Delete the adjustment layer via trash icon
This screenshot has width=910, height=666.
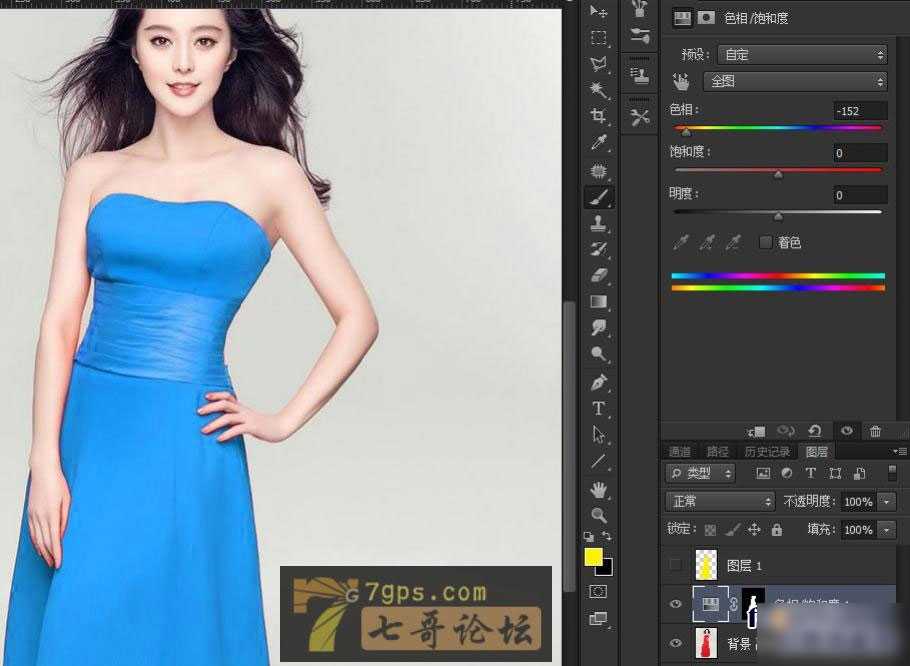pos(875,431)
